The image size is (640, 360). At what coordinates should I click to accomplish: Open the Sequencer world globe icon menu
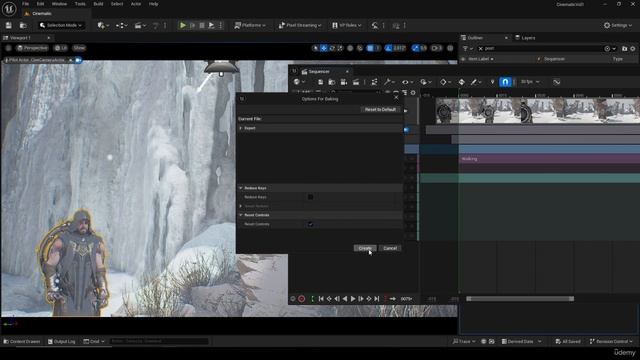tap(299, 82)
